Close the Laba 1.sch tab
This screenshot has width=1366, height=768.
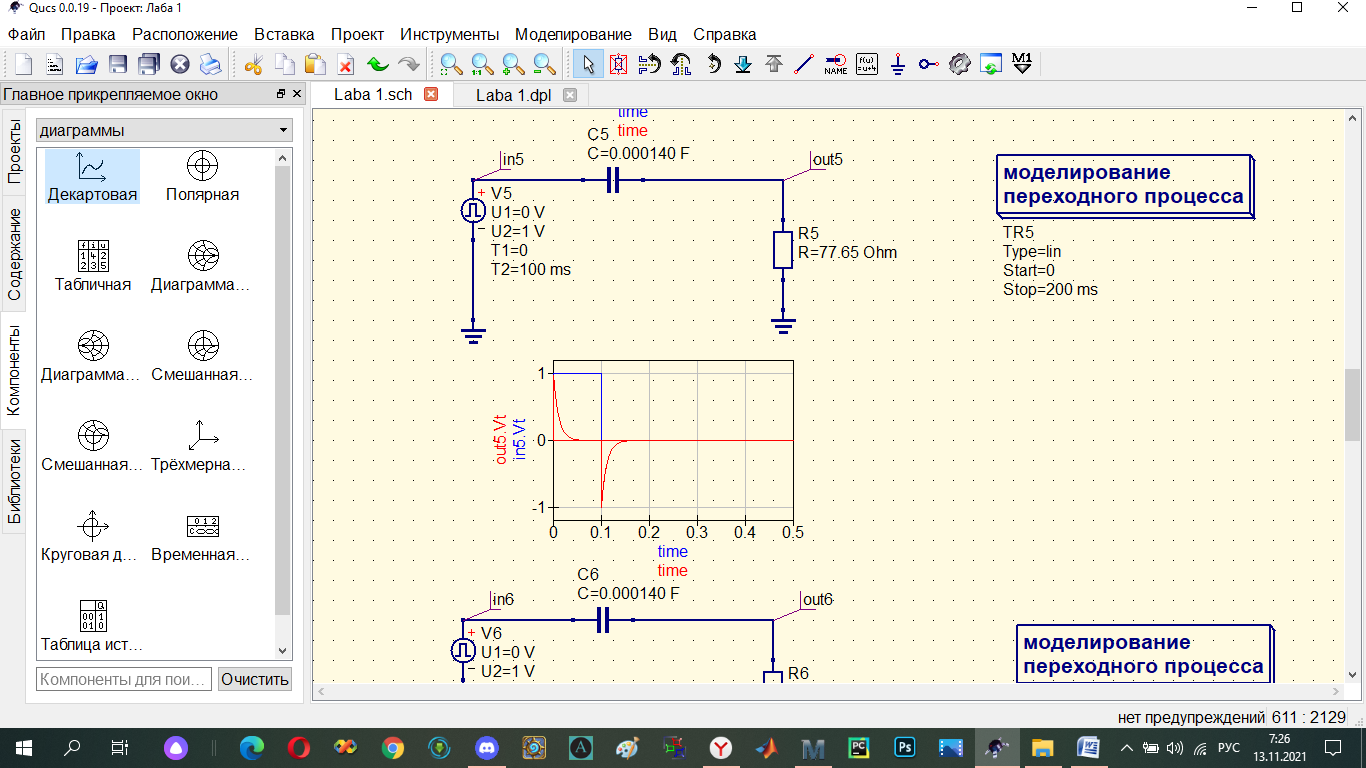432,94
